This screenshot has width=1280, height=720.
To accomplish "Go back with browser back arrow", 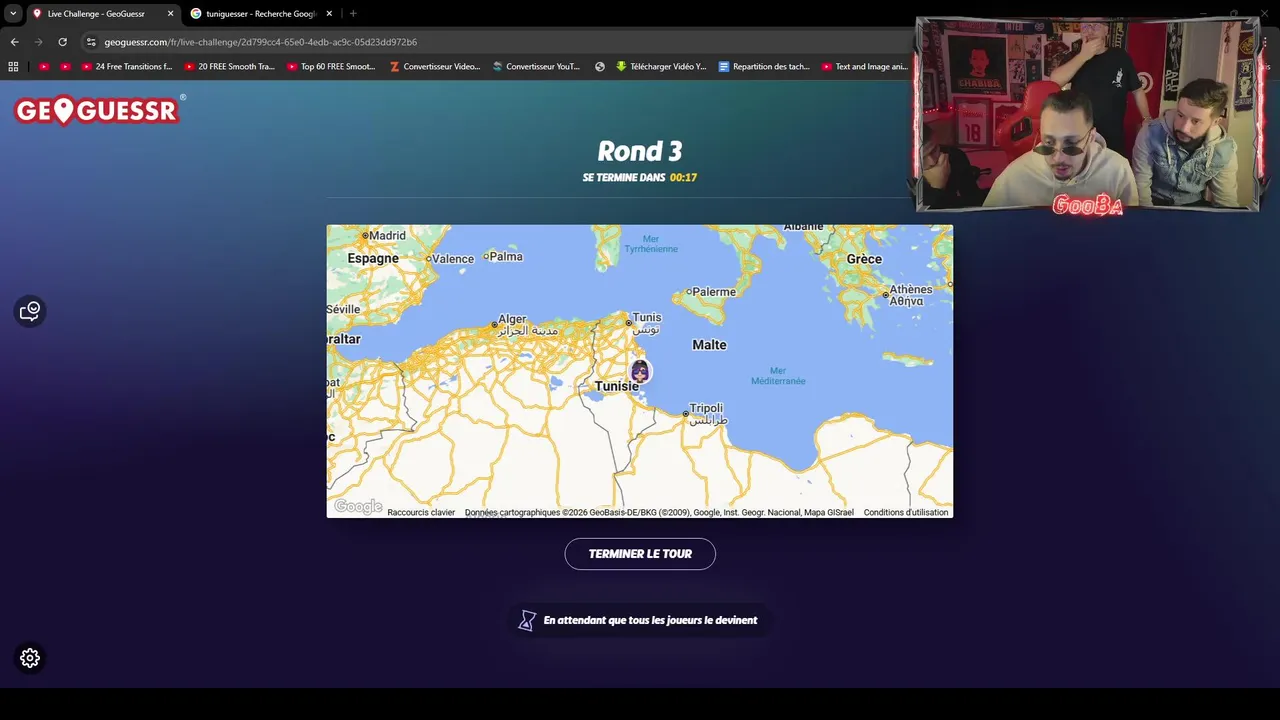I will pyautogui.click(x=14, y=42).
